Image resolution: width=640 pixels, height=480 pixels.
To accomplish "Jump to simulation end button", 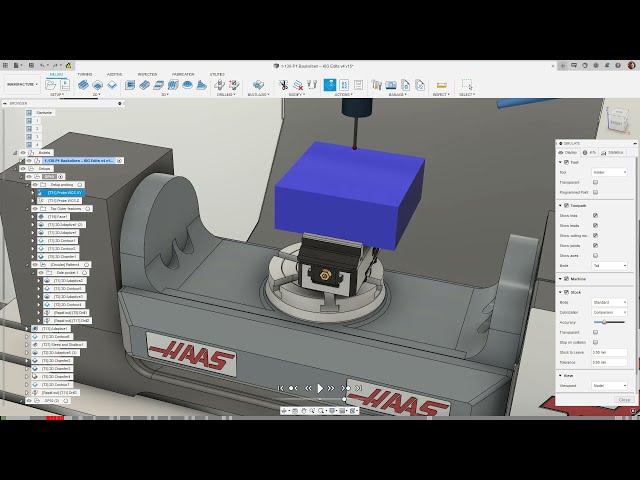I will tap(358, 388).
